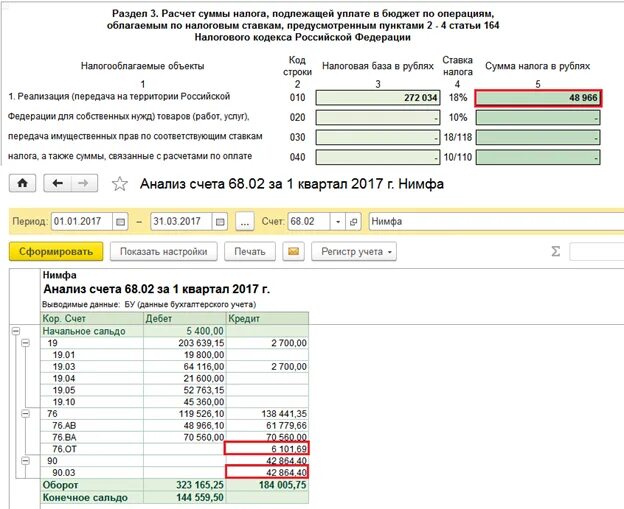
Task: Open Показать настройки
Action: point(164,252)
